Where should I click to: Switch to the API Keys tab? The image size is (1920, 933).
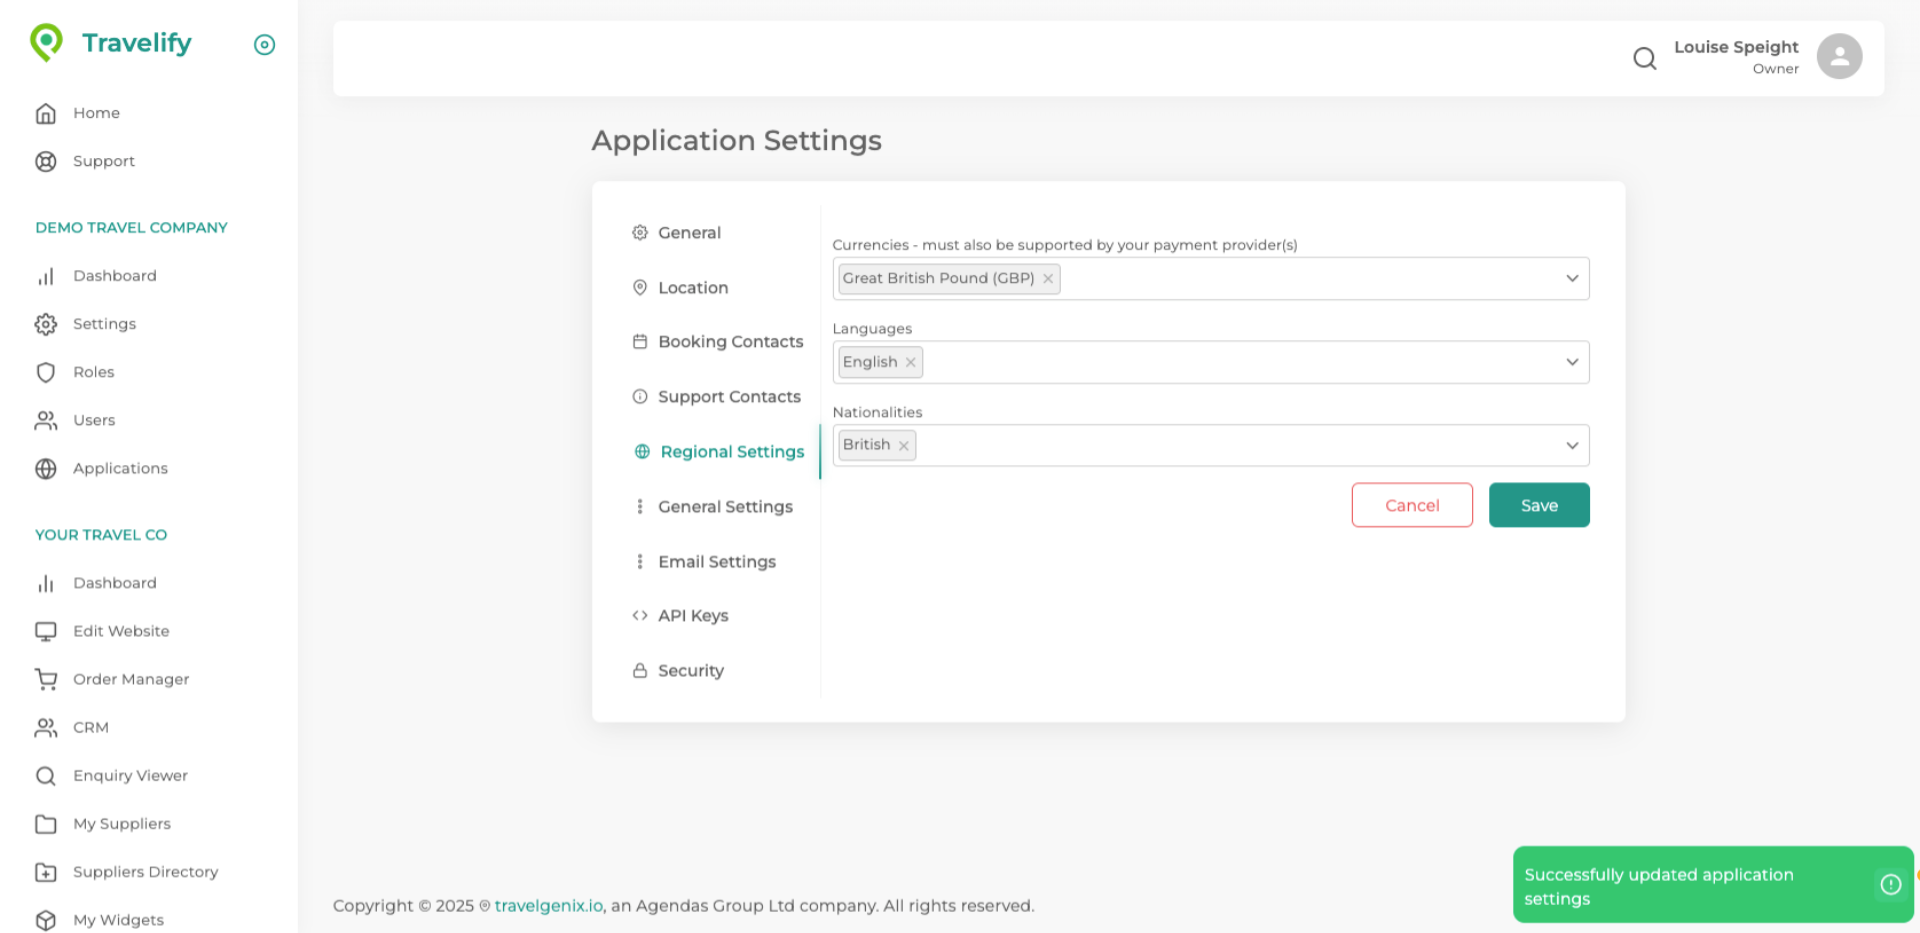692,616
